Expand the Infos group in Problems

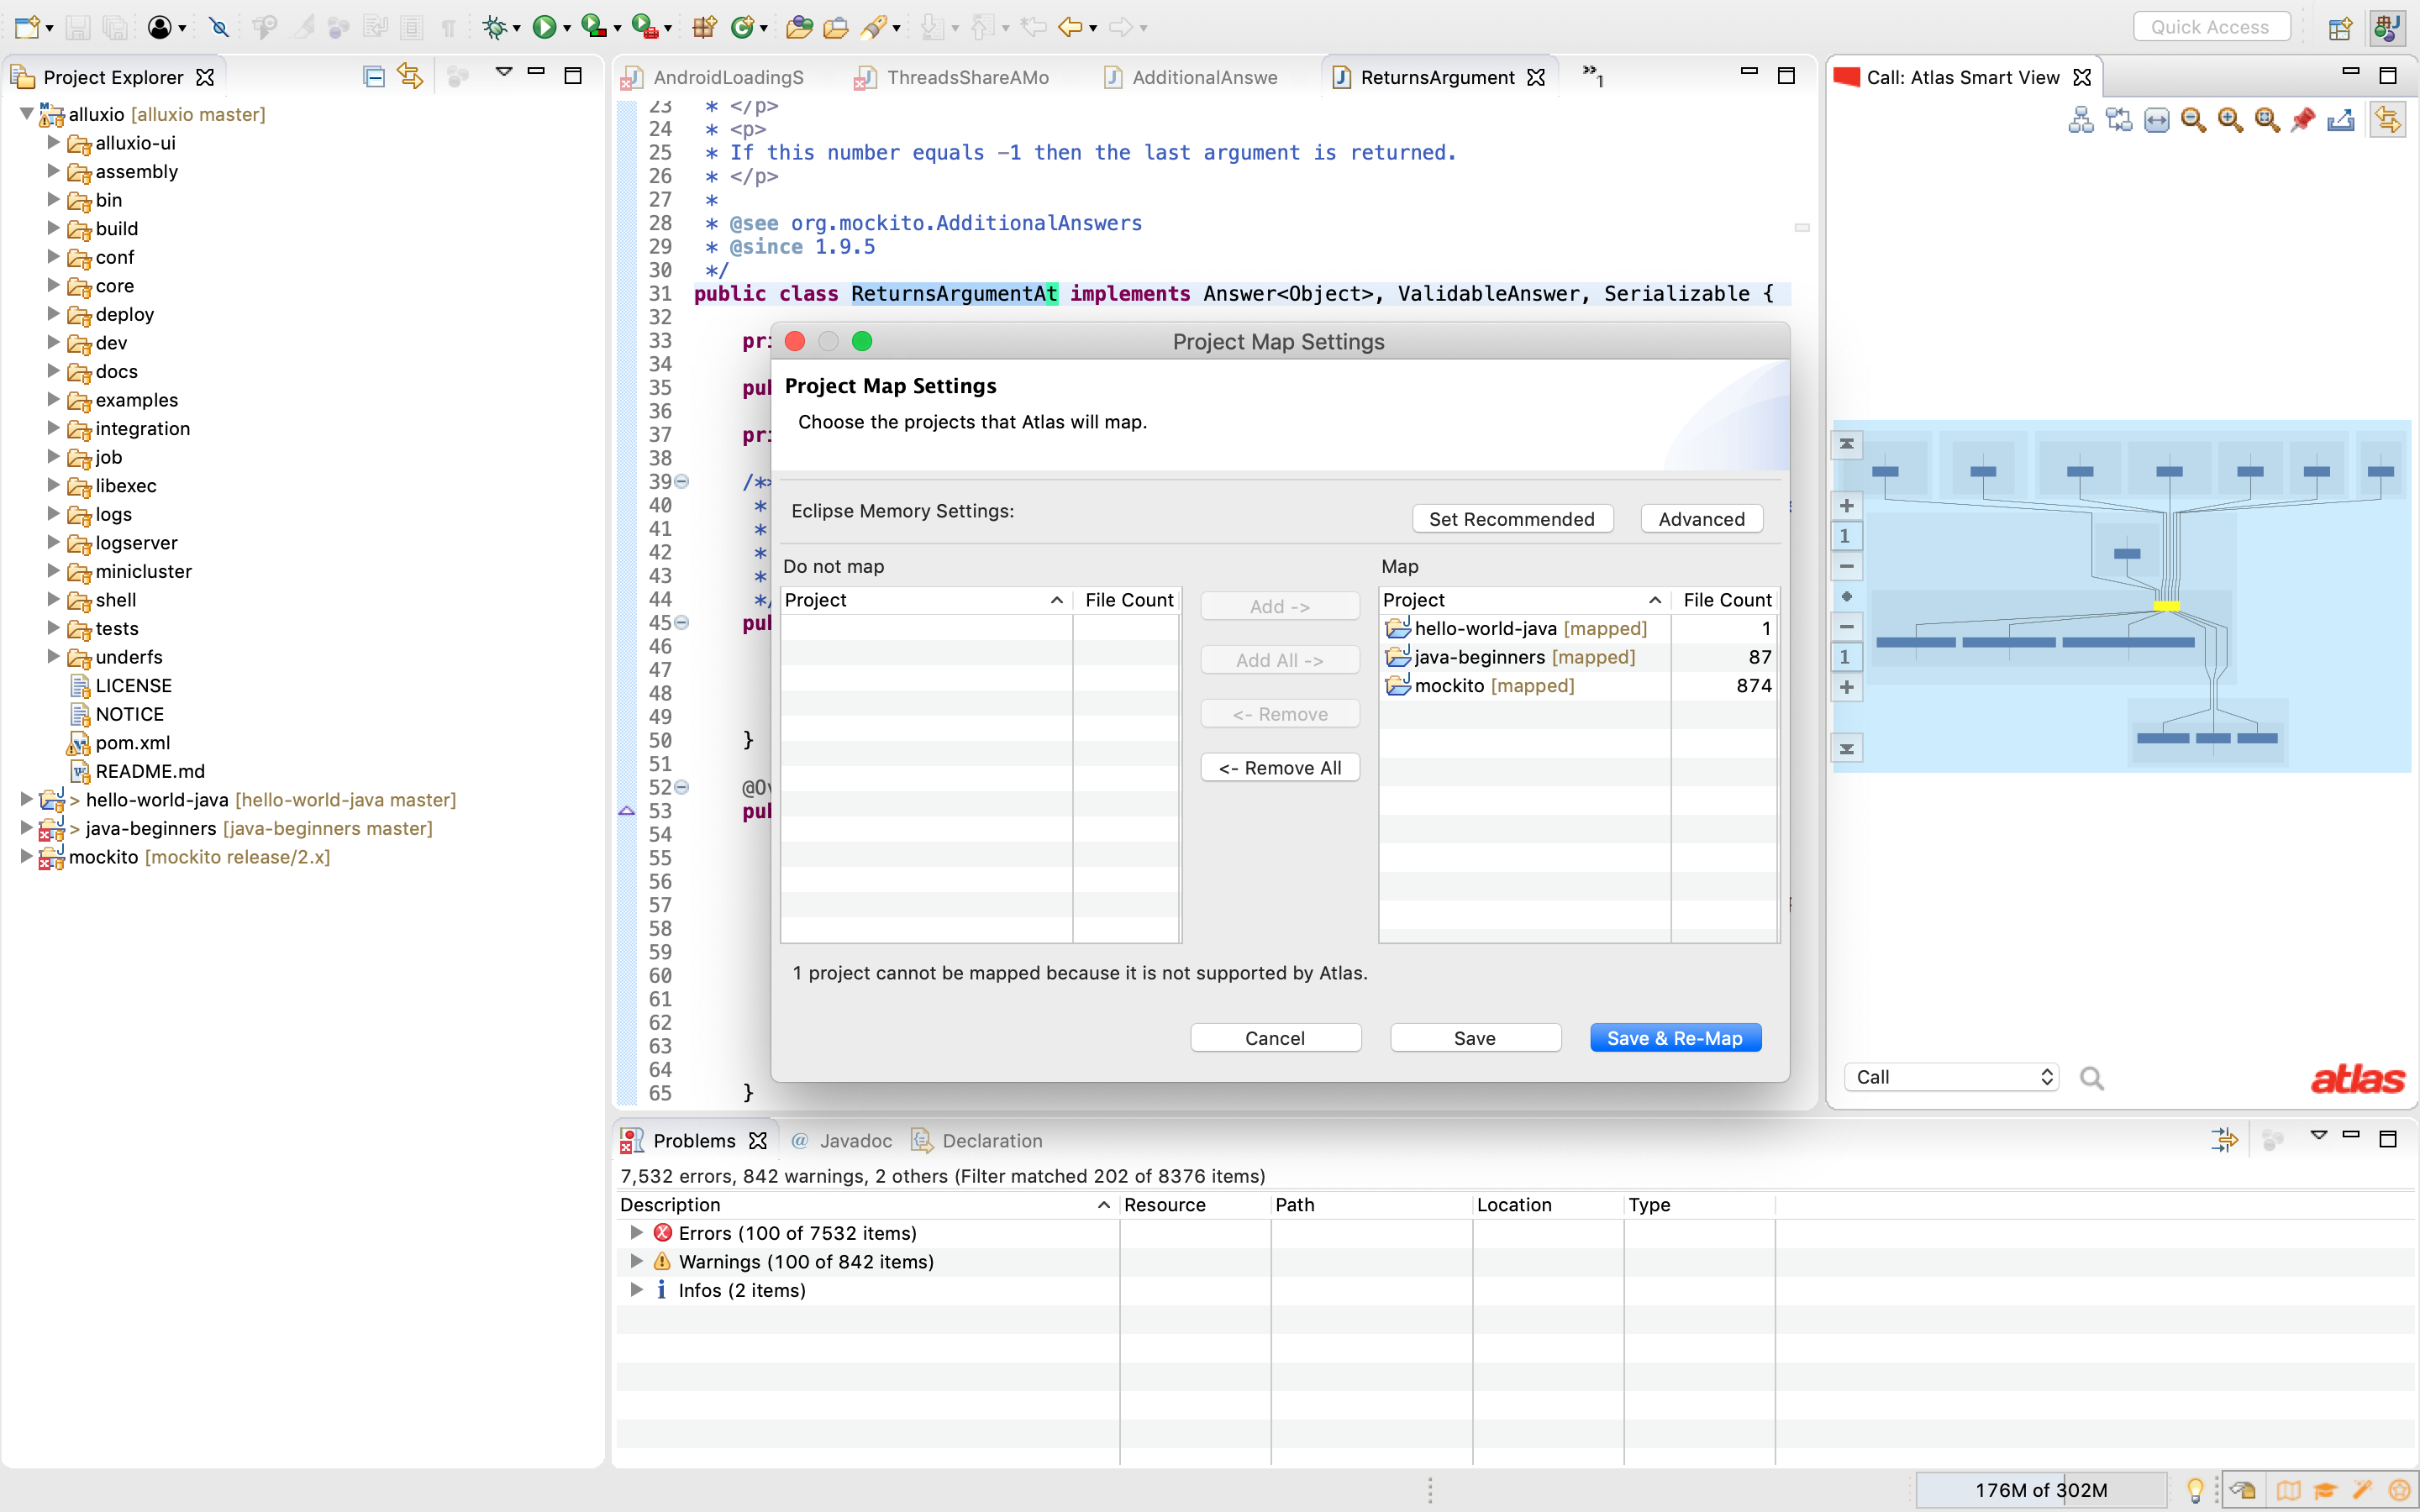click(x=636, y=1290)
